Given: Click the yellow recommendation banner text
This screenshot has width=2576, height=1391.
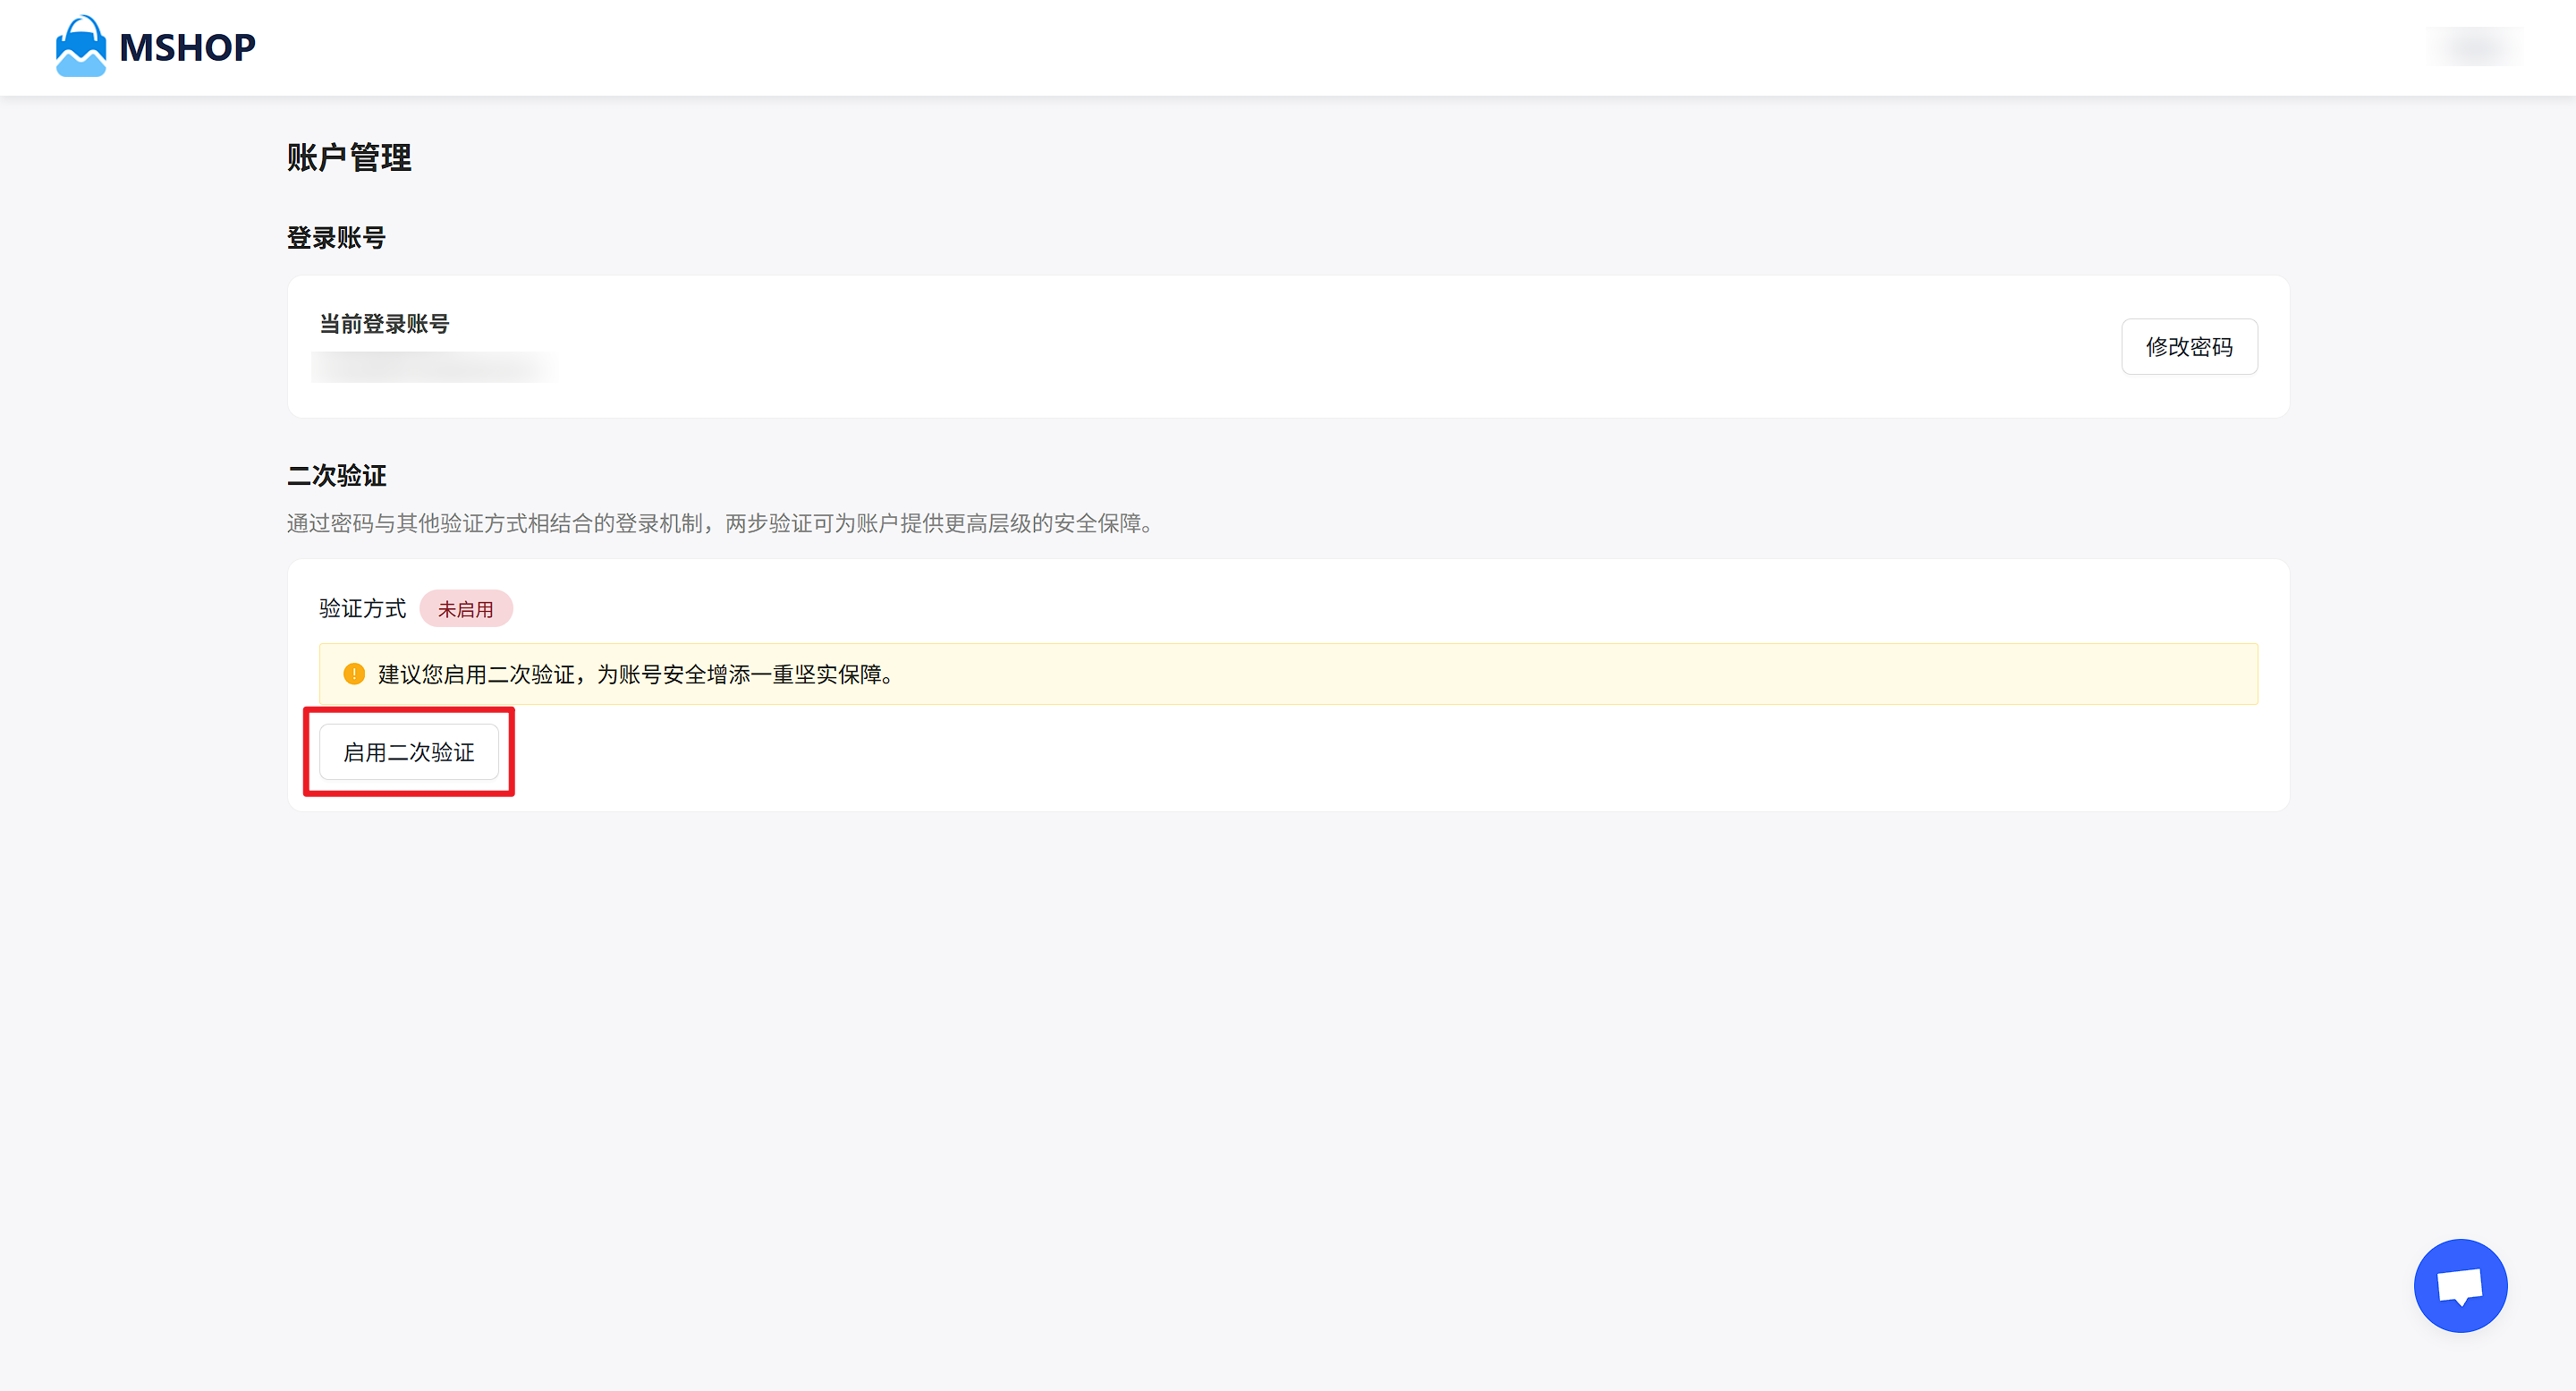Looking at the screenshot, I should tap(636, 675).
